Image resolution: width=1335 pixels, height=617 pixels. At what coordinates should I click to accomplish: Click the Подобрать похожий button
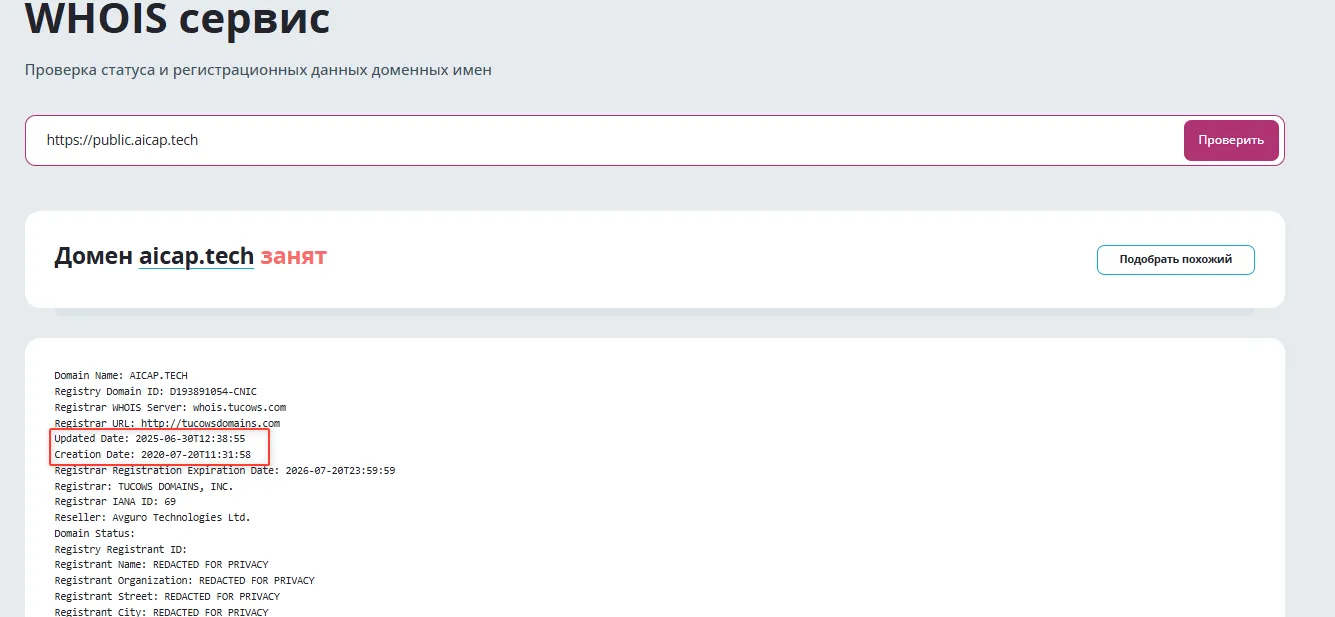point(1175,259)
